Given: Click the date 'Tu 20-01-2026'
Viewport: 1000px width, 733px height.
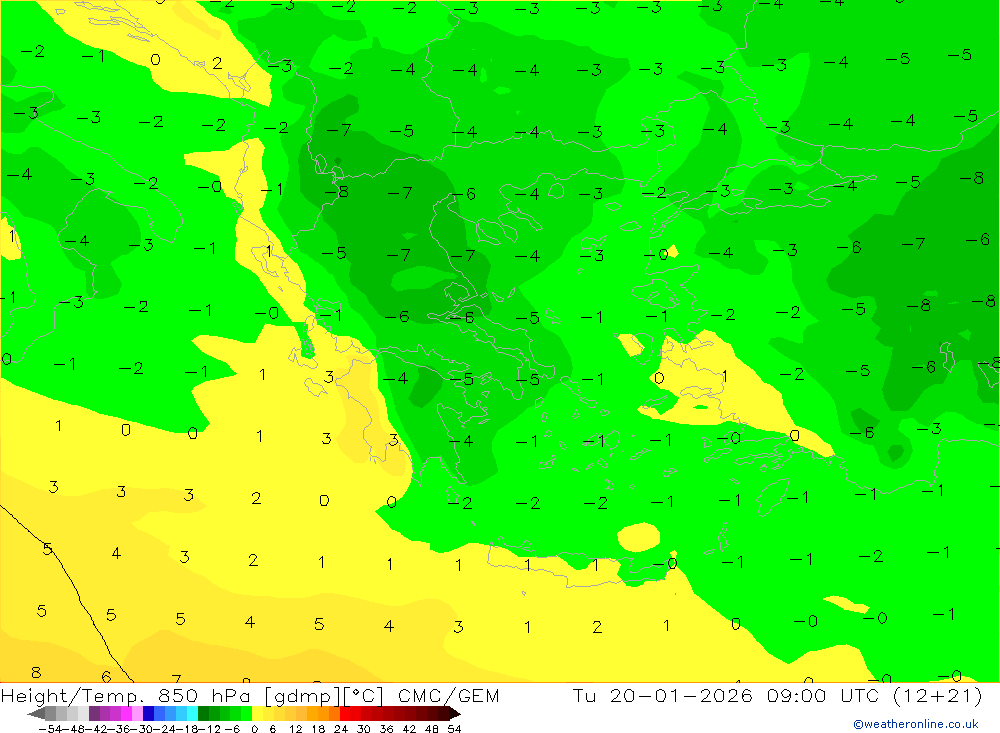Looking at the screenshot, I should (663, 695).
